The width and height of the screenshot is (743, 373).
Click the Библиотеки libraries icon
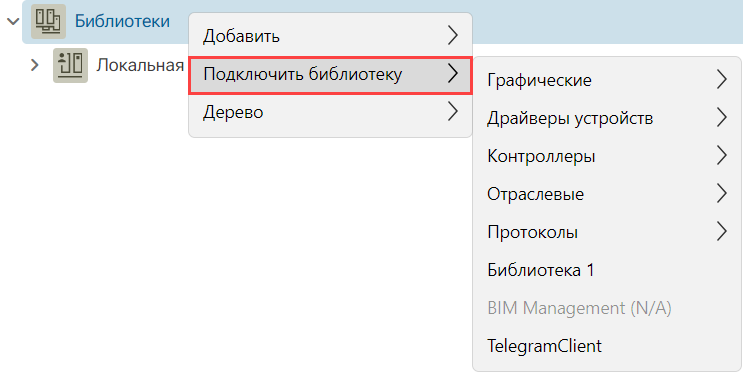tap(48, 21)
